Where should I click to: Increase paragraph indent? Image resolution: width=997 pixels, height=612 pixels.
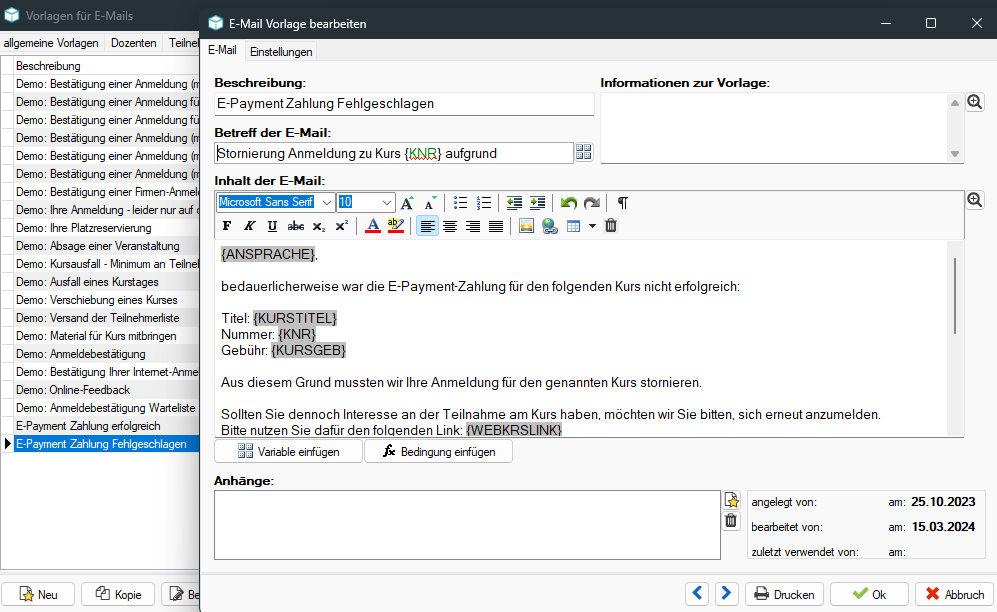537,203
